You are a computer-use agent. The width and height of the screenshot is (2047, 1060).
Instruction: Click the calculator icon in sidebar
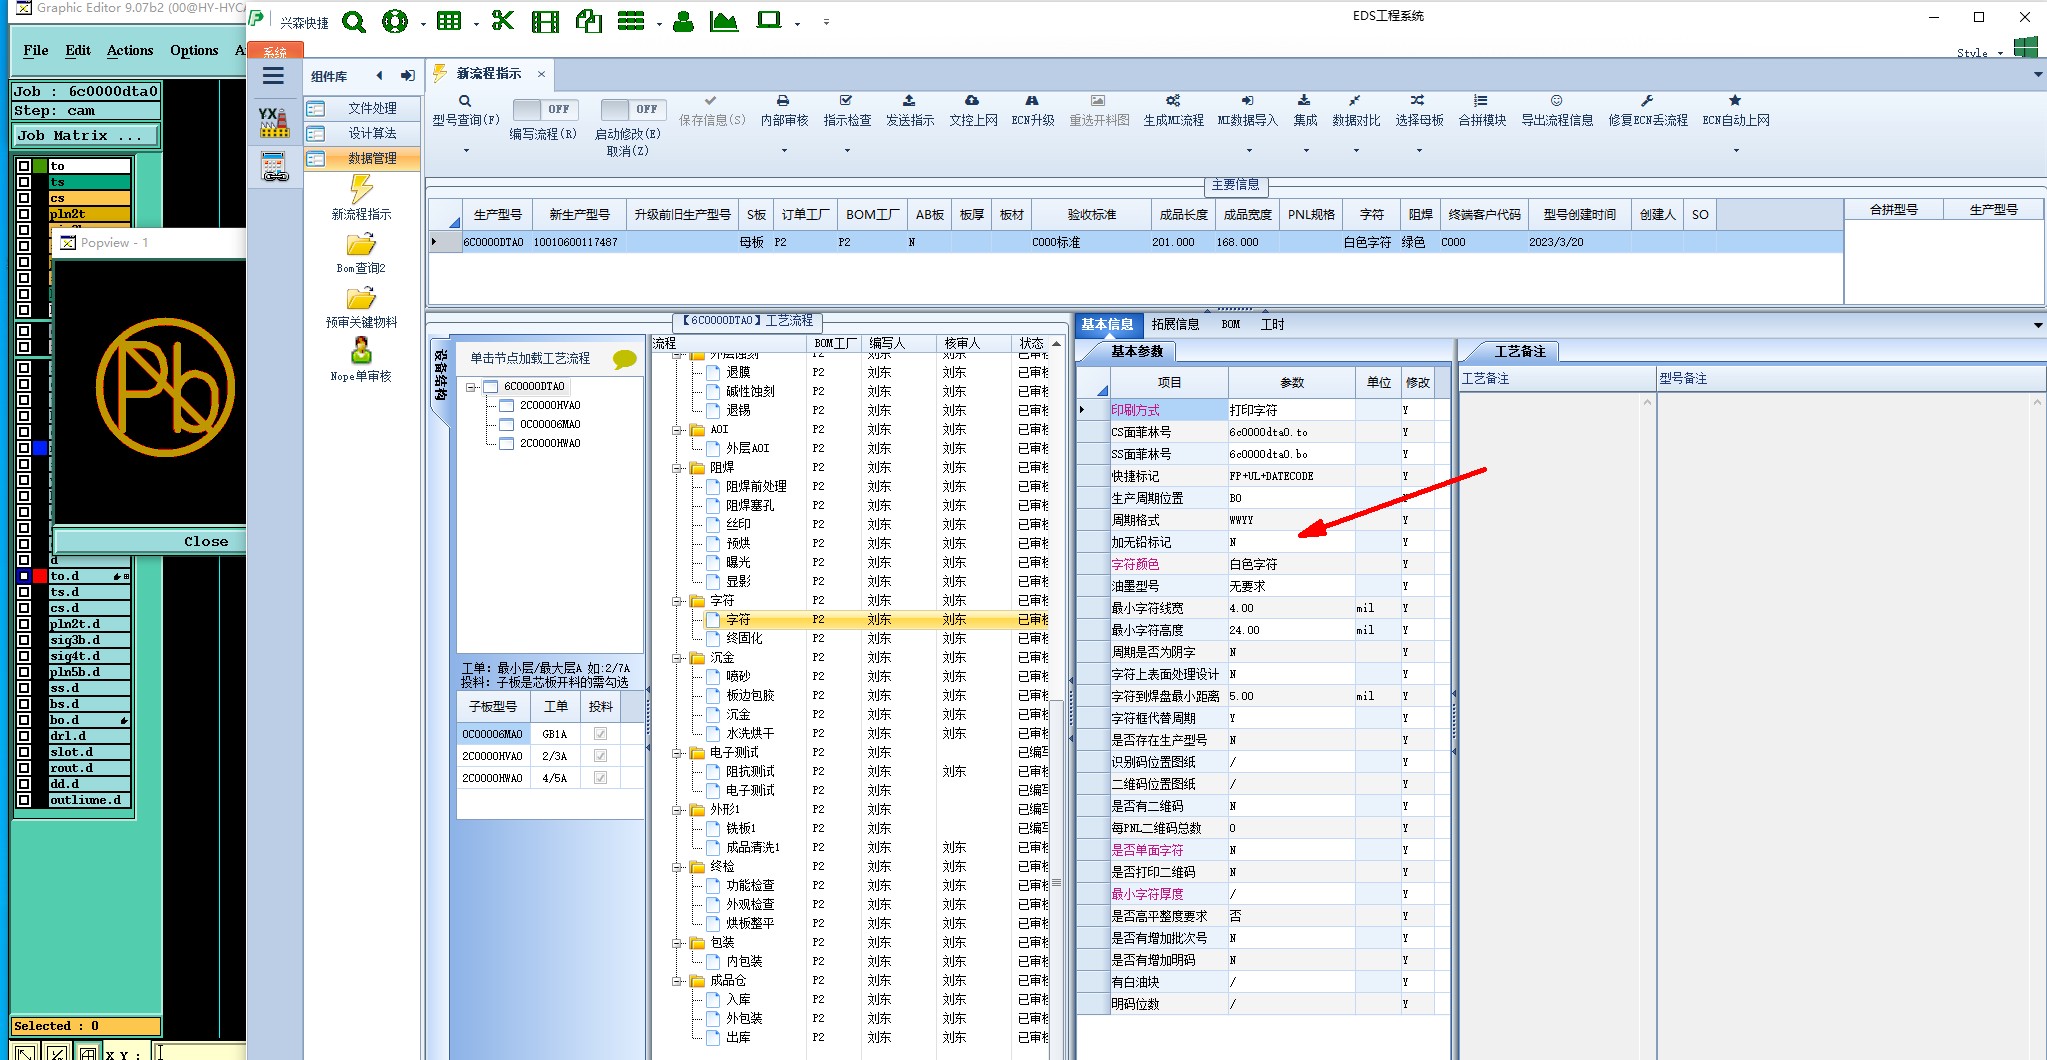(274, 167)
